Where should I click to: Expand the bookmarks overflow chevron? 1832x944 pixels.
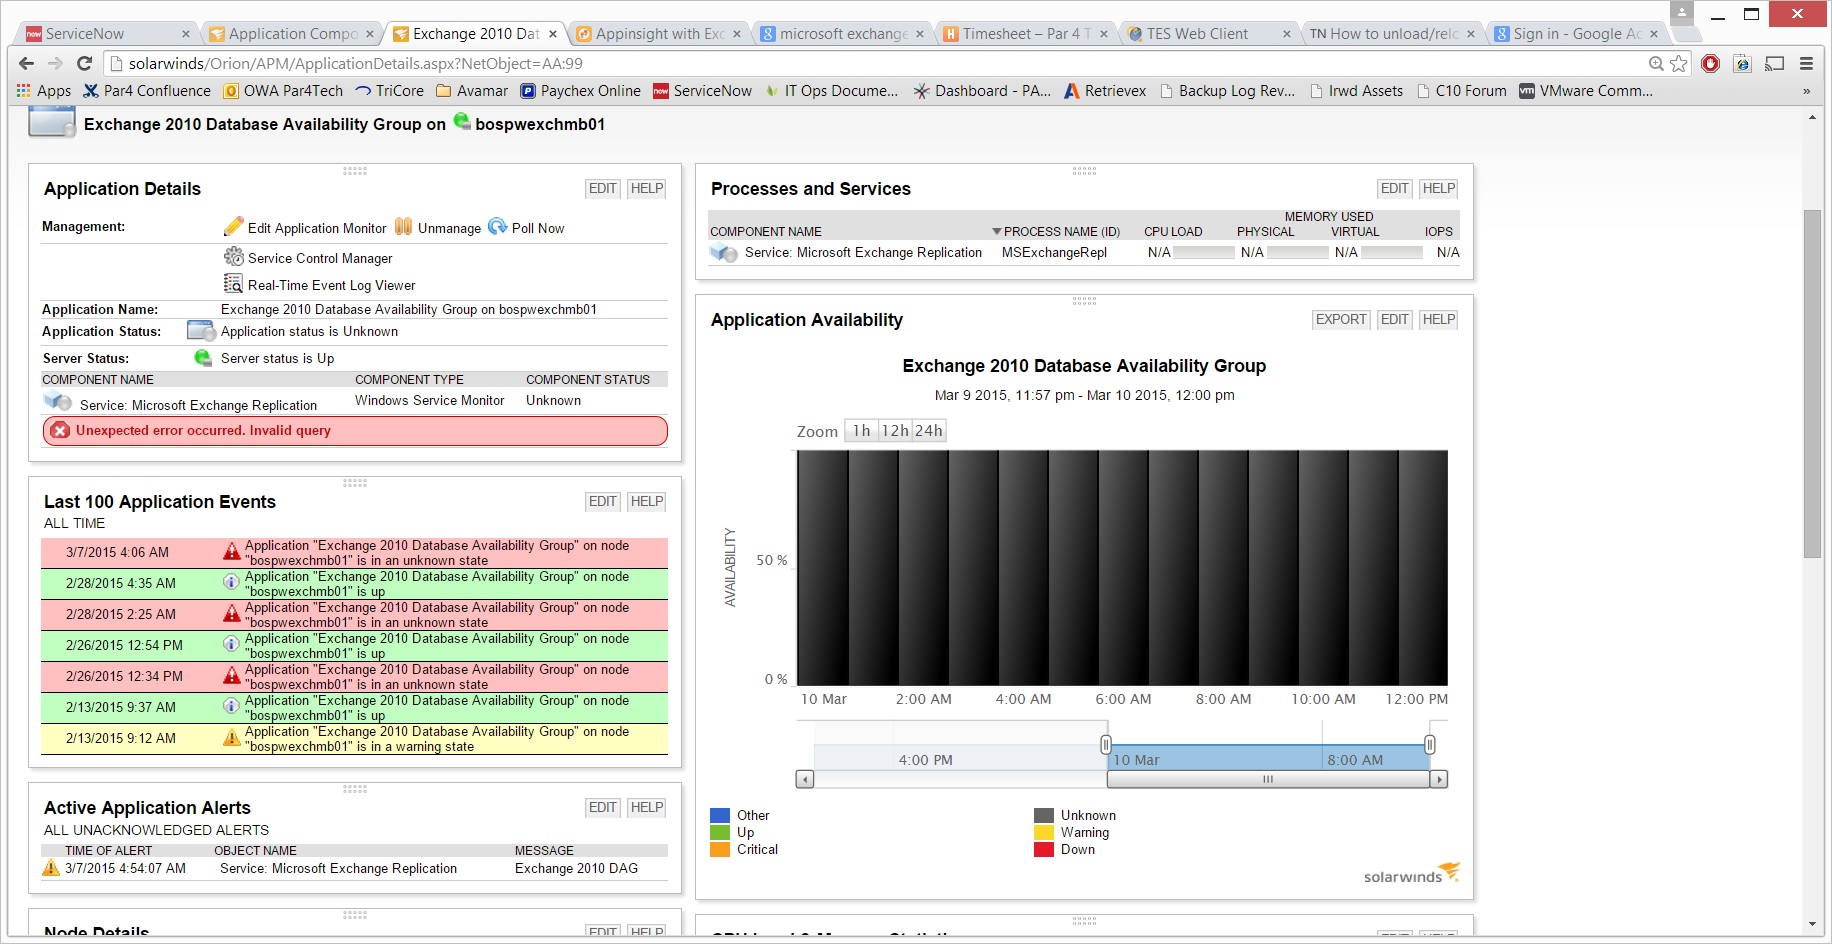(x=1806, y=91)
